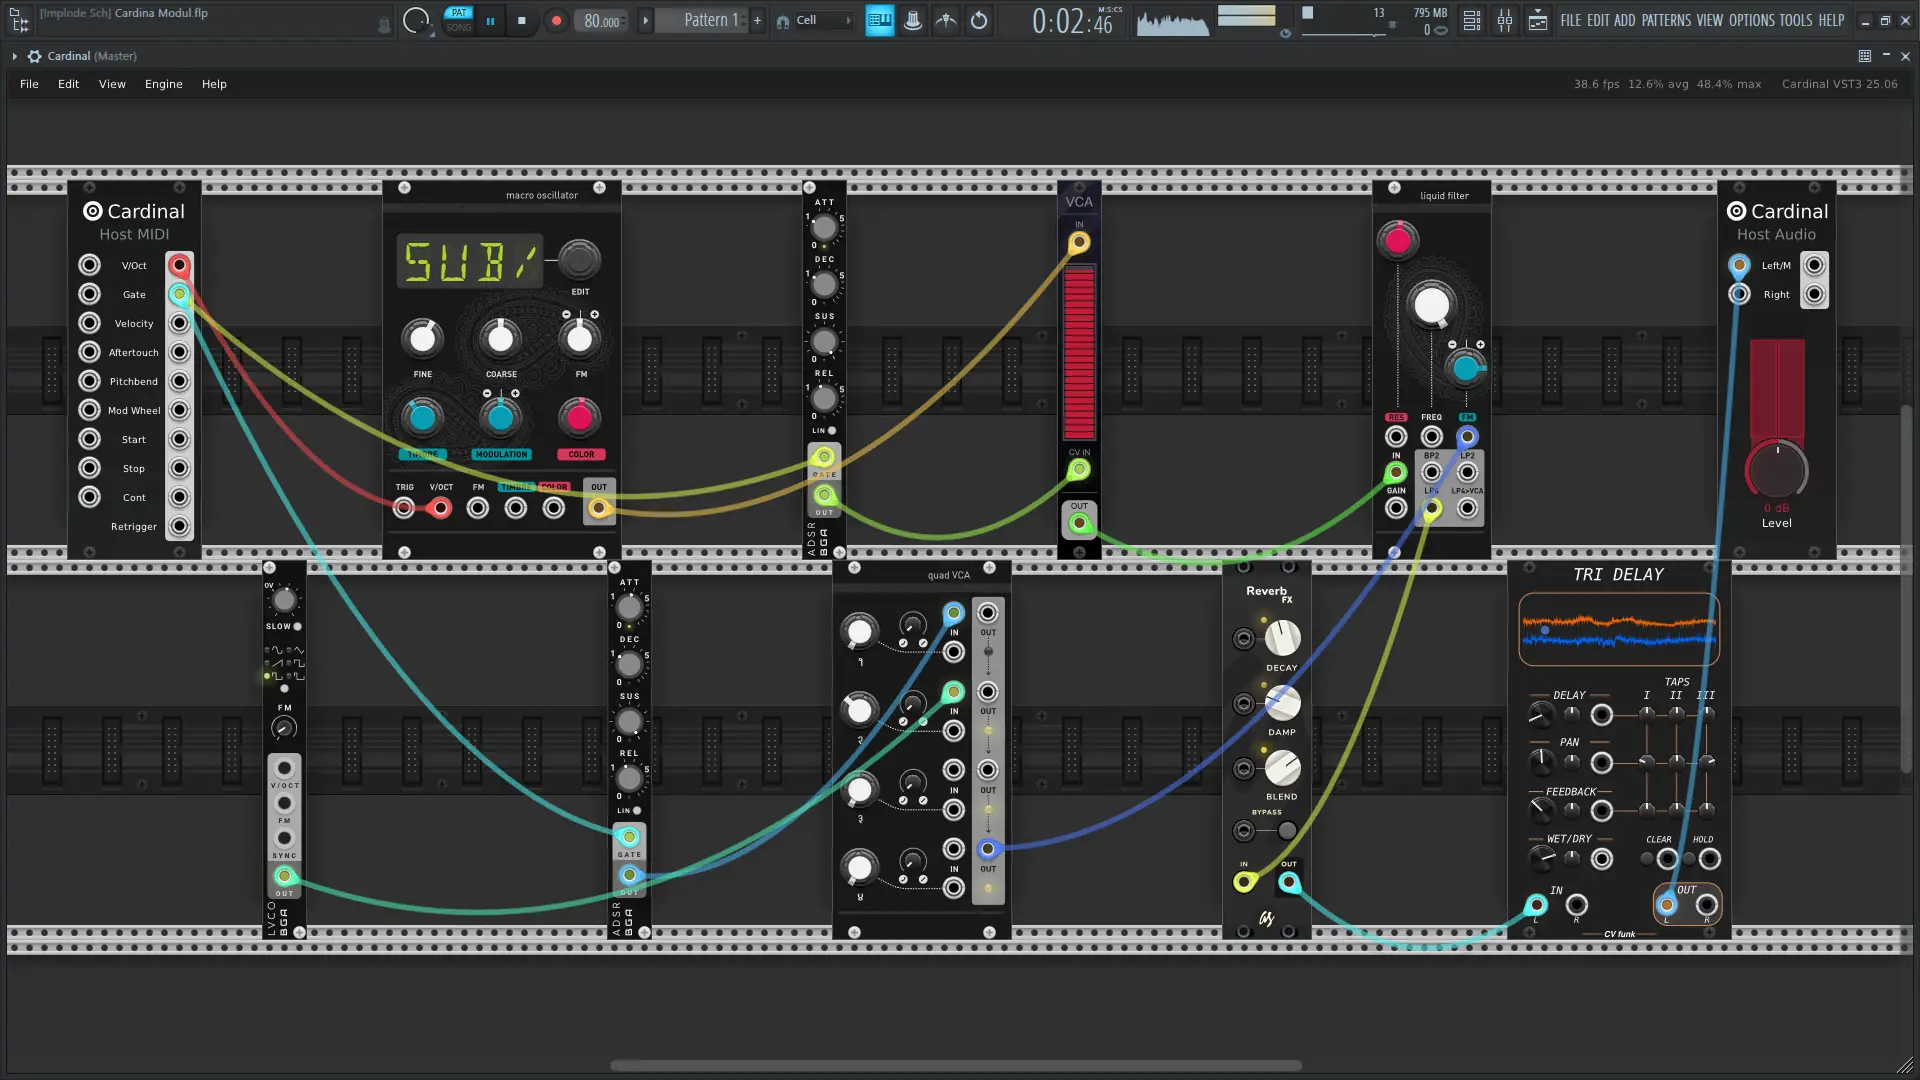
Task: Click the loop recording circular arrow icon
Action: point(979,20)
